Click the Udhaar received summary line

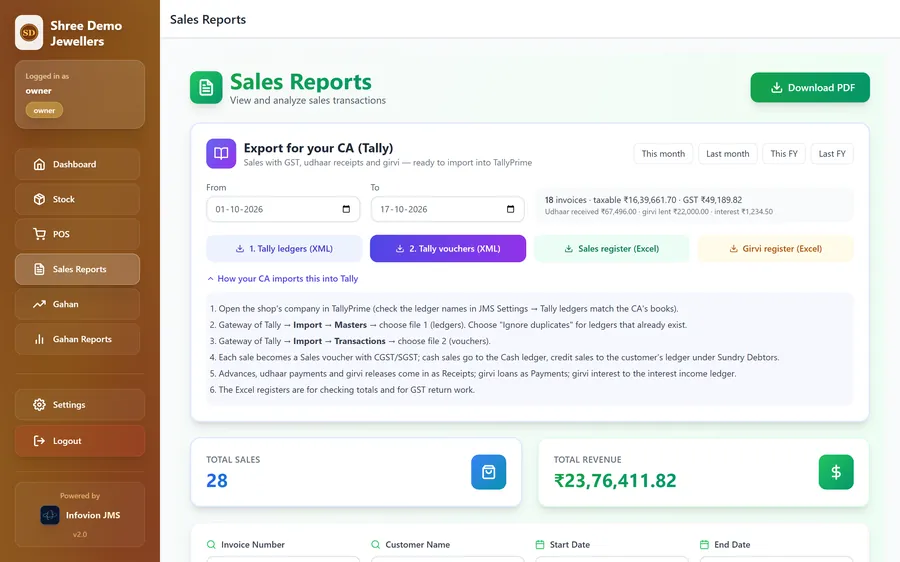point(658,212)
